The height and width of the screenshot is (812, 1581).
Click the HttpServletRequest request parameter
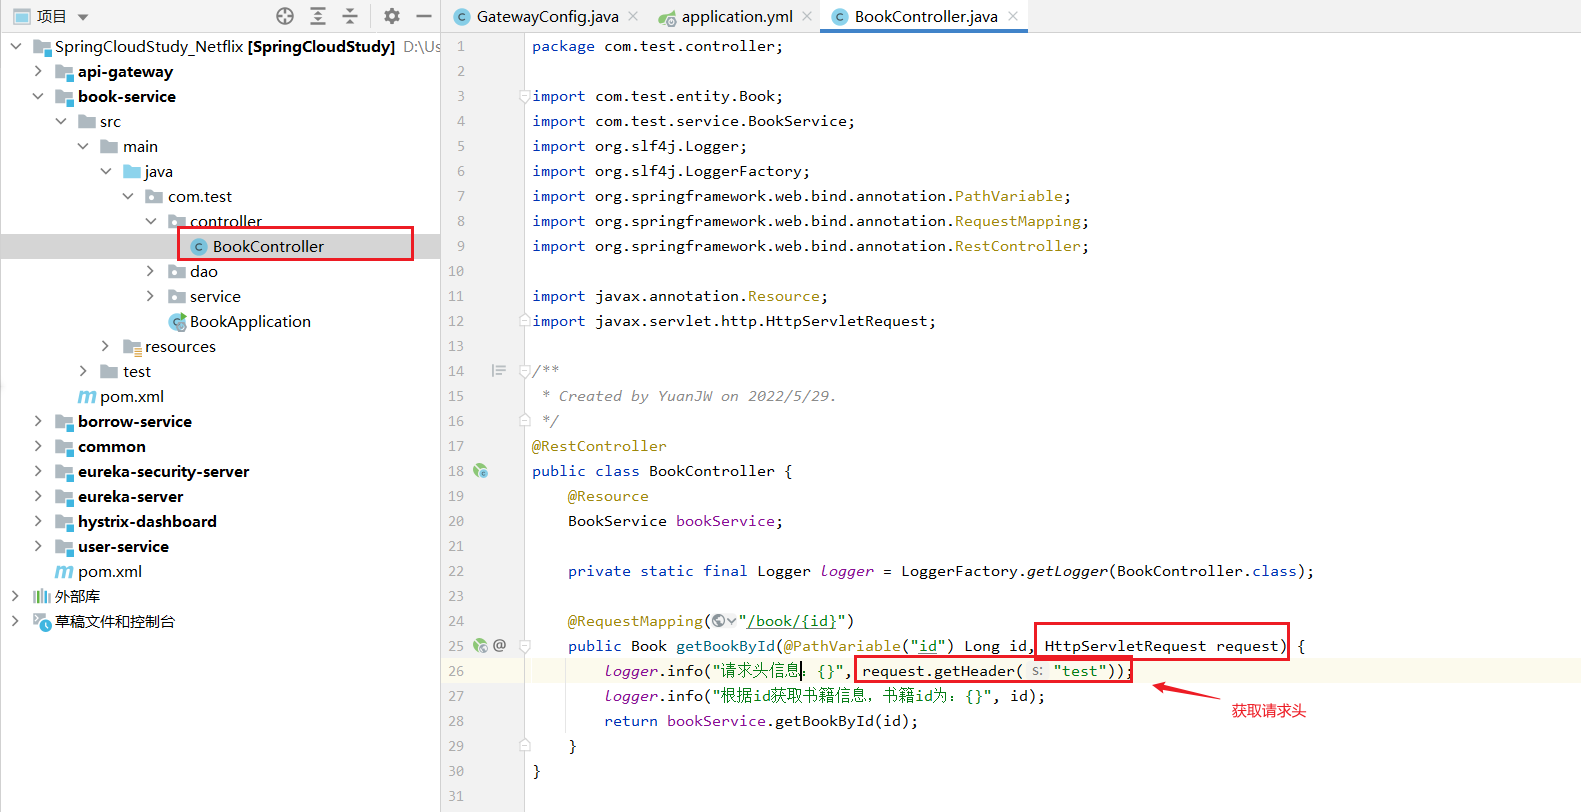point(1161,646)
